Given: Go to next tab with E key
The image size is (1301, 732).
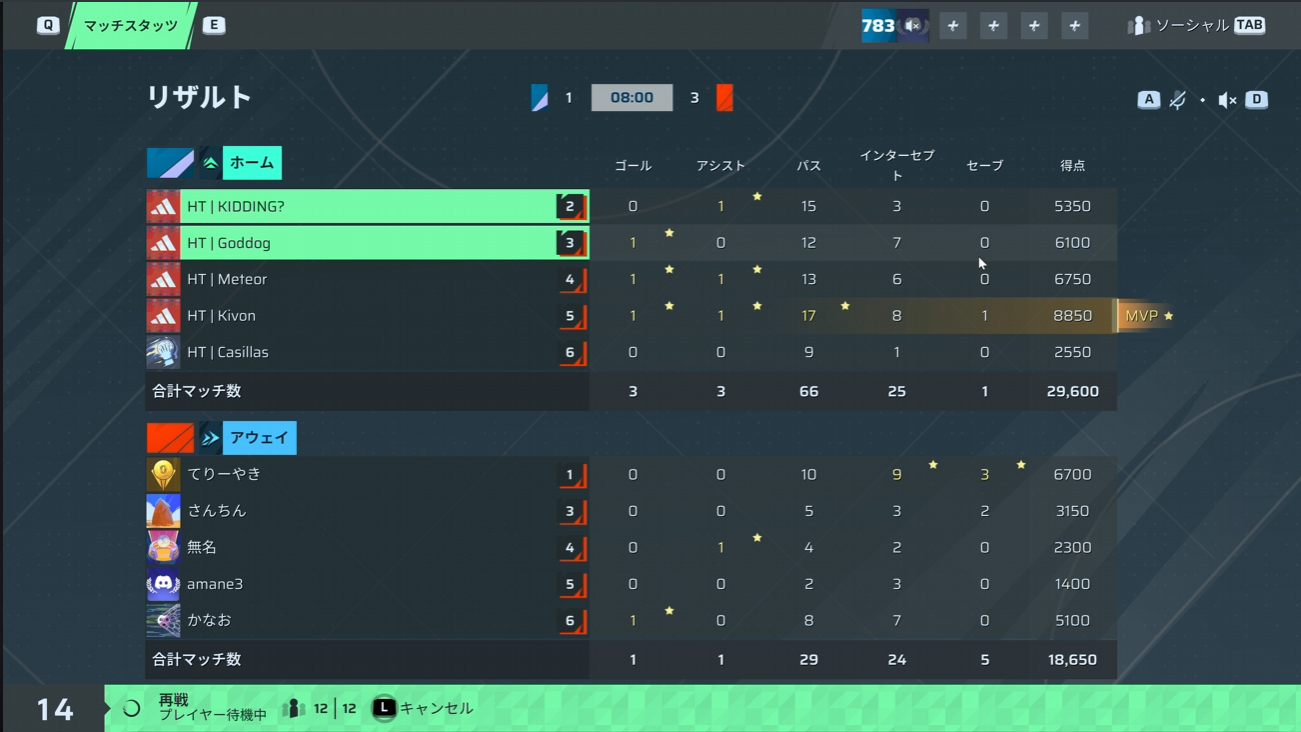Looking at the screenshot, I should click(214, 25).
